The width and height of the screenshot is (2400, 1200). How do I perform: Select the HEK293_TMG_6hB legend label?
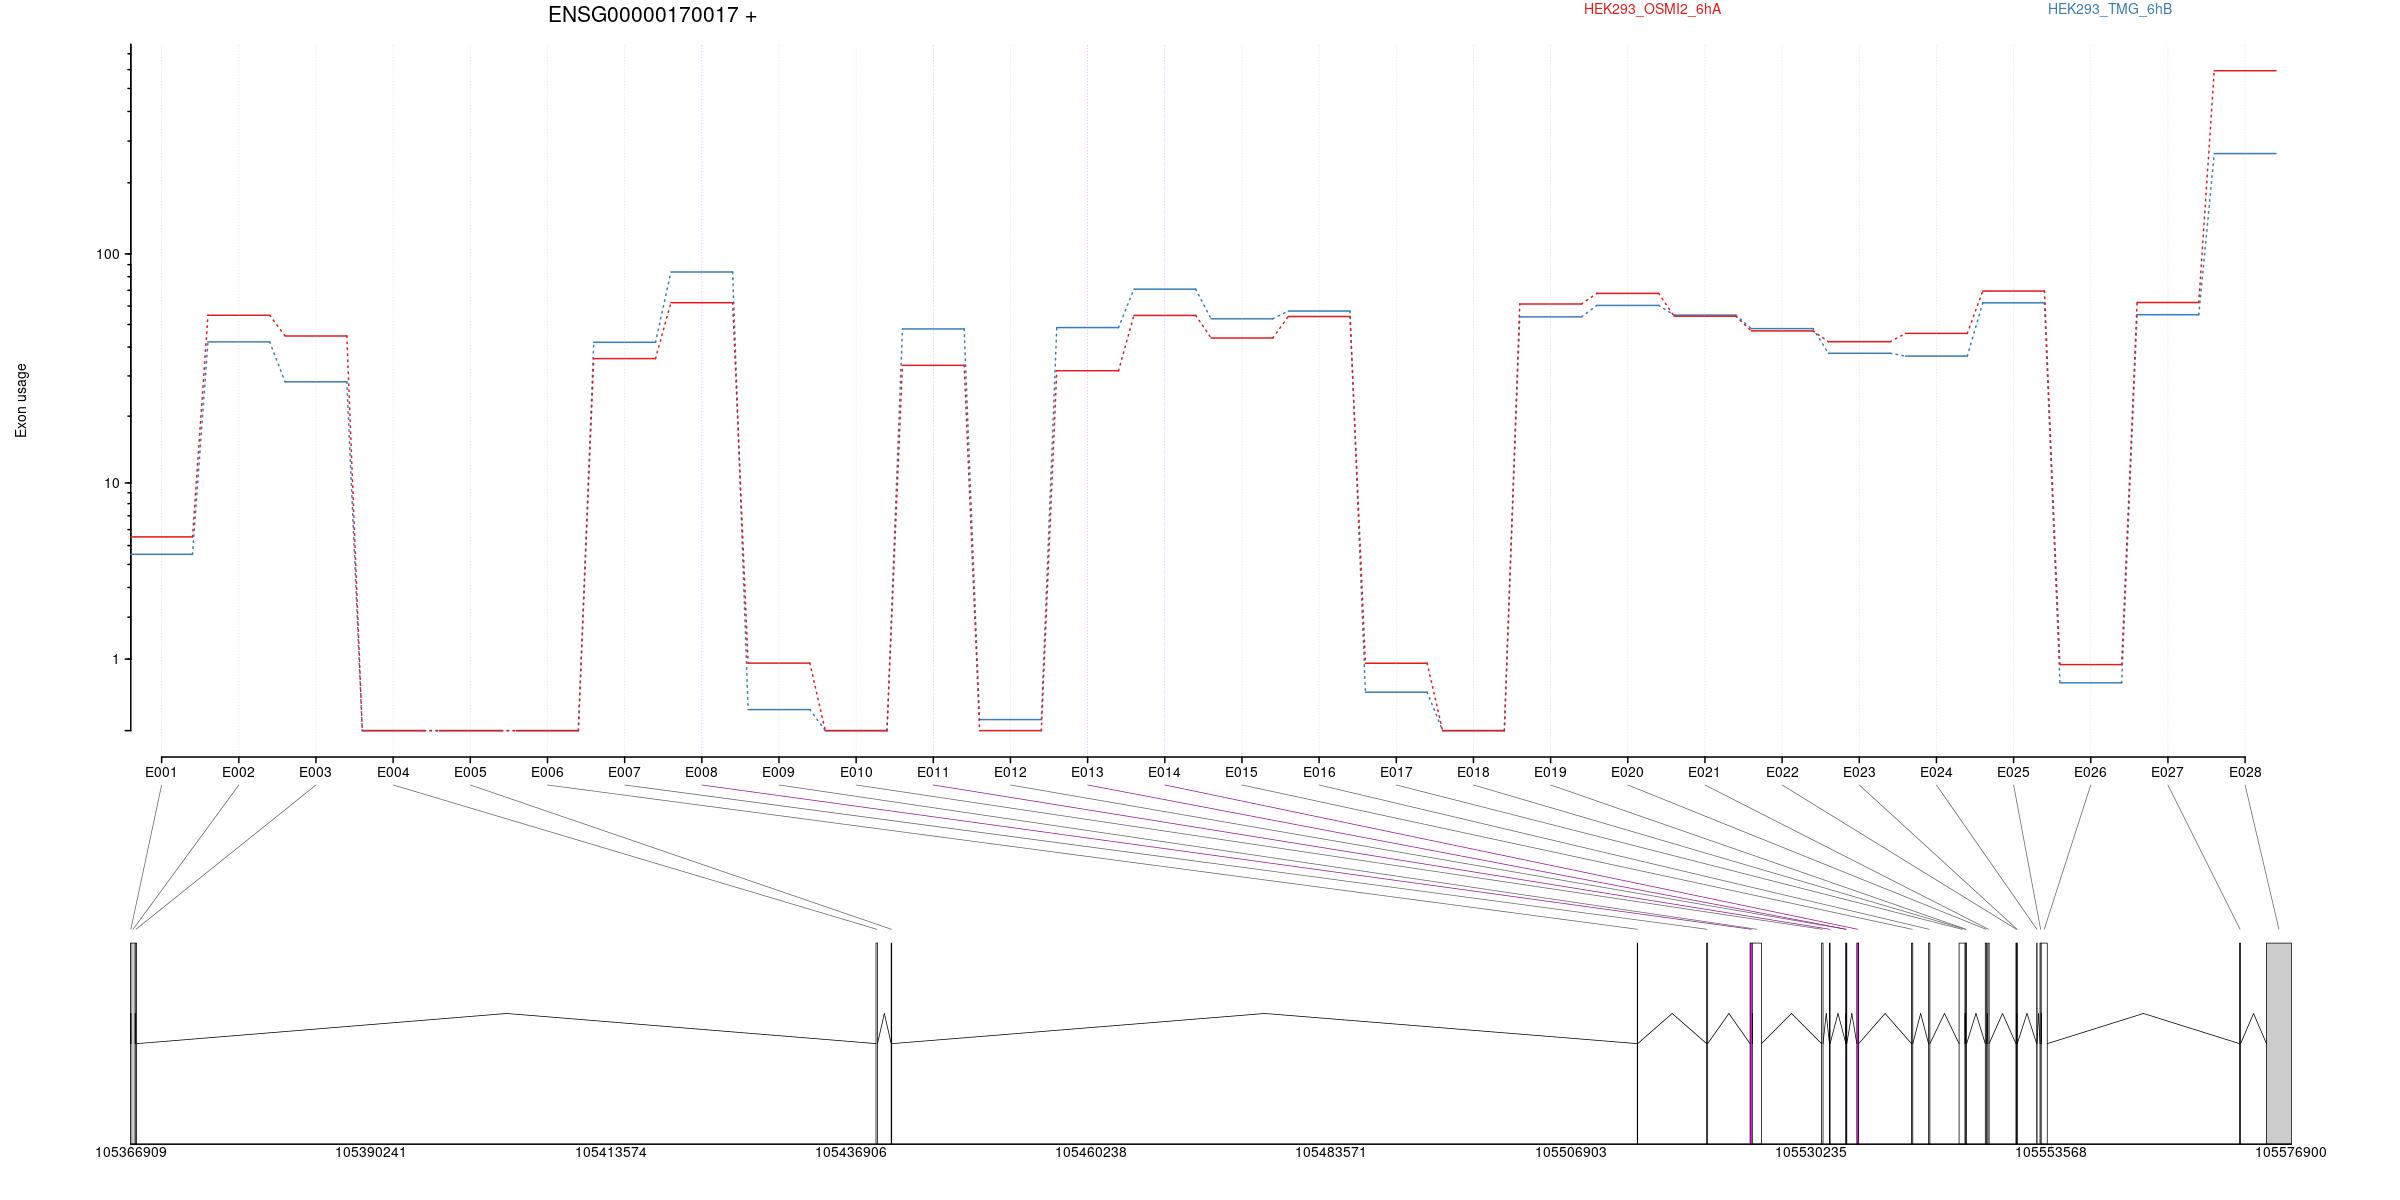(2110, 9)
